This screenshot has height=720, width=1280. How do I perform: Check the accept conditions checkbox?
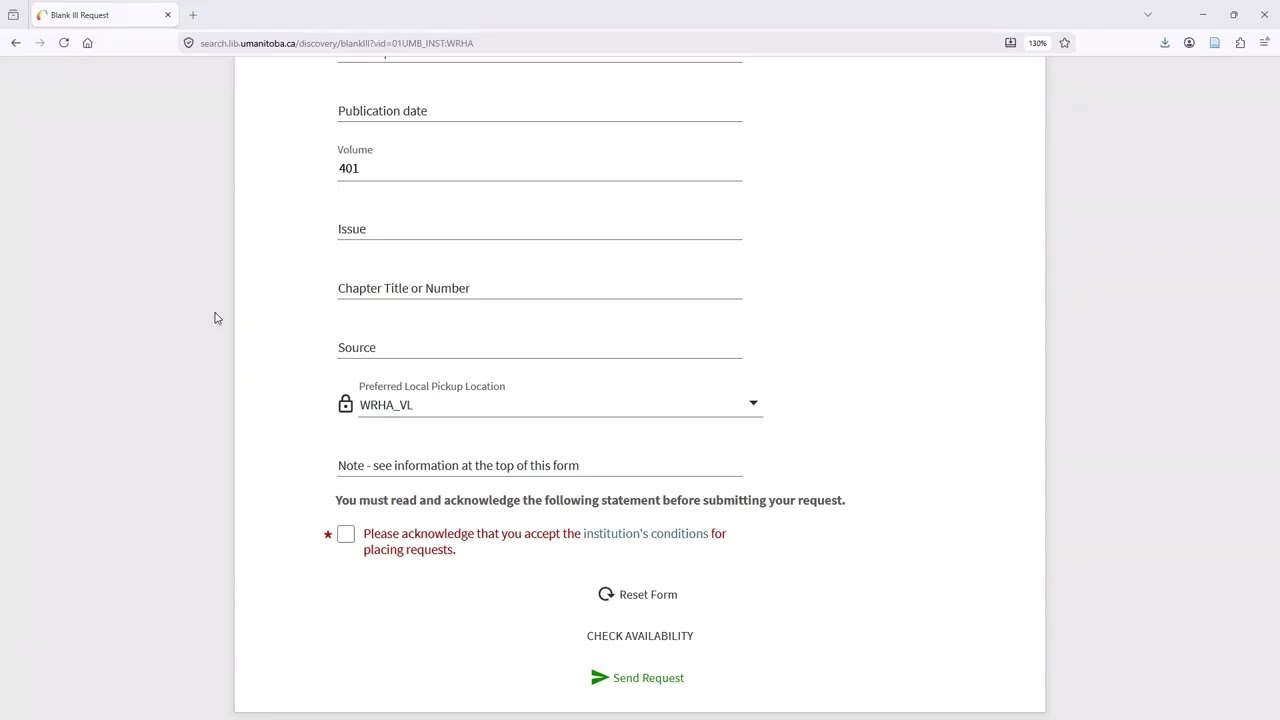coord(346,534)
